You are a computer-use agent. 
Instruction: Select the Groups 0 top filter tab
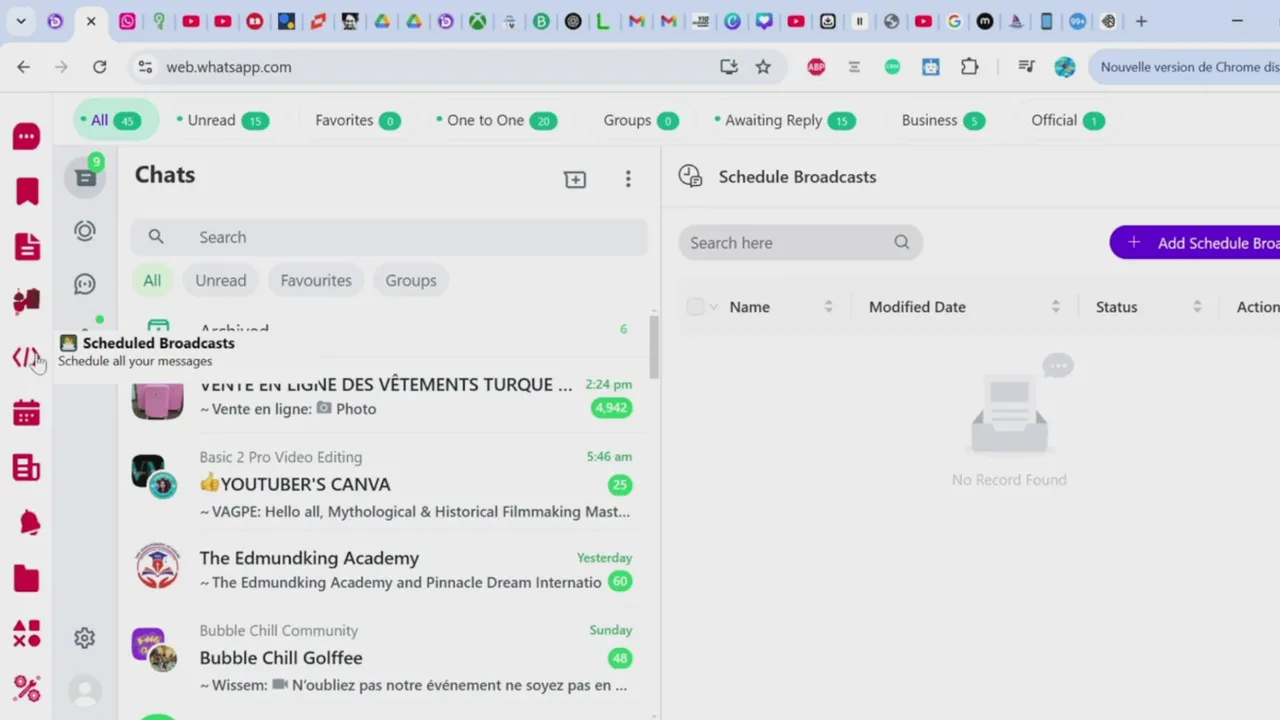pos(640,120)
